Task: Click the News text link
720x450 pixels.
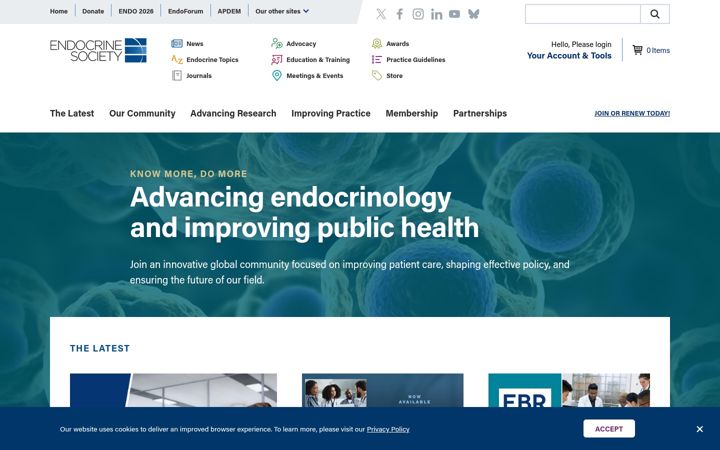Action: 195,44
